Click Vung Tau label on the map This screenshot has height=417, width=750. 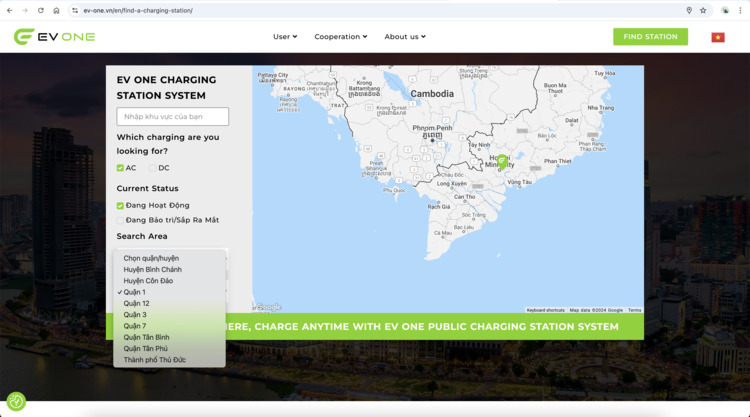(519, 182)
